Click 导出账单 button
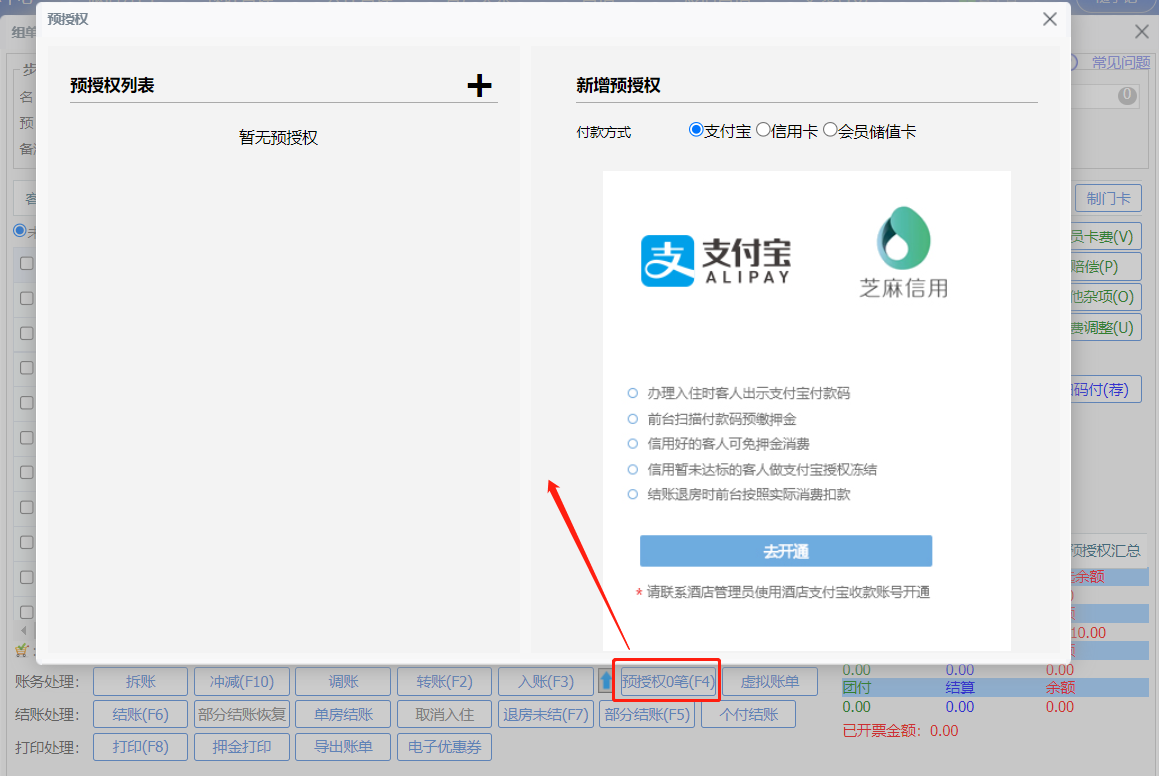The image size is (1159, 776). click(343, 747)
